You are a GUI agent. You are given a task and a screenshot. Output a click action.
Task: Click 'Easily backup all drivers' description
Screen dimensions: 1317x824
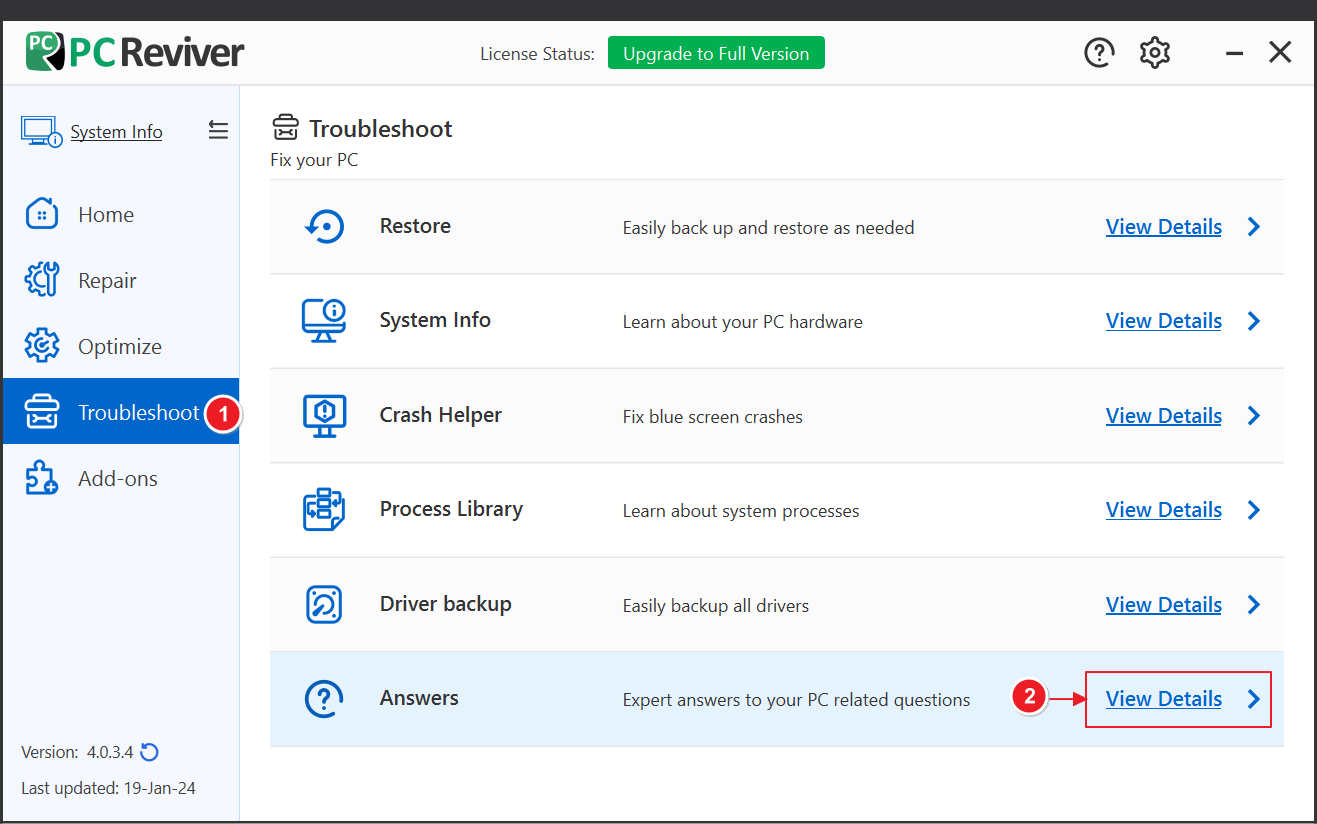(716, 606)
